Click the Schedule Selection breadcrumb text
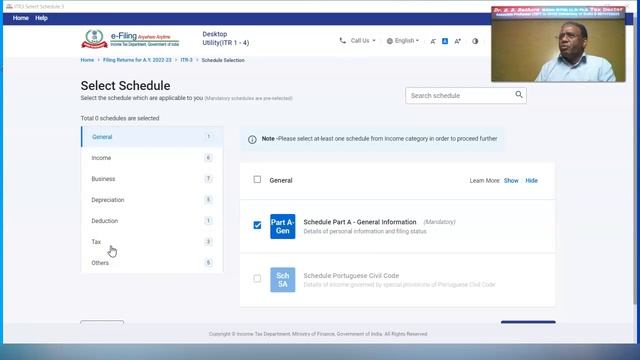Screen dimensions: 640x360 [x=223, y=60]
